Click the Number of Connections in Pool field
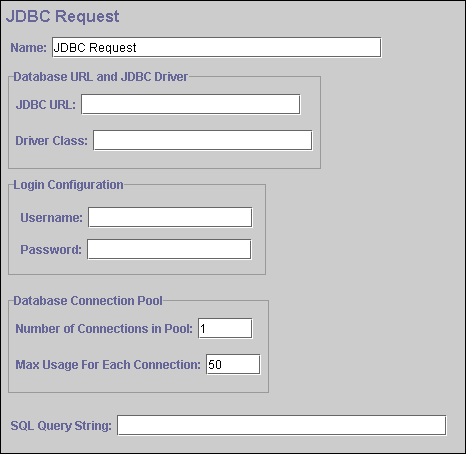 point(225,328)
